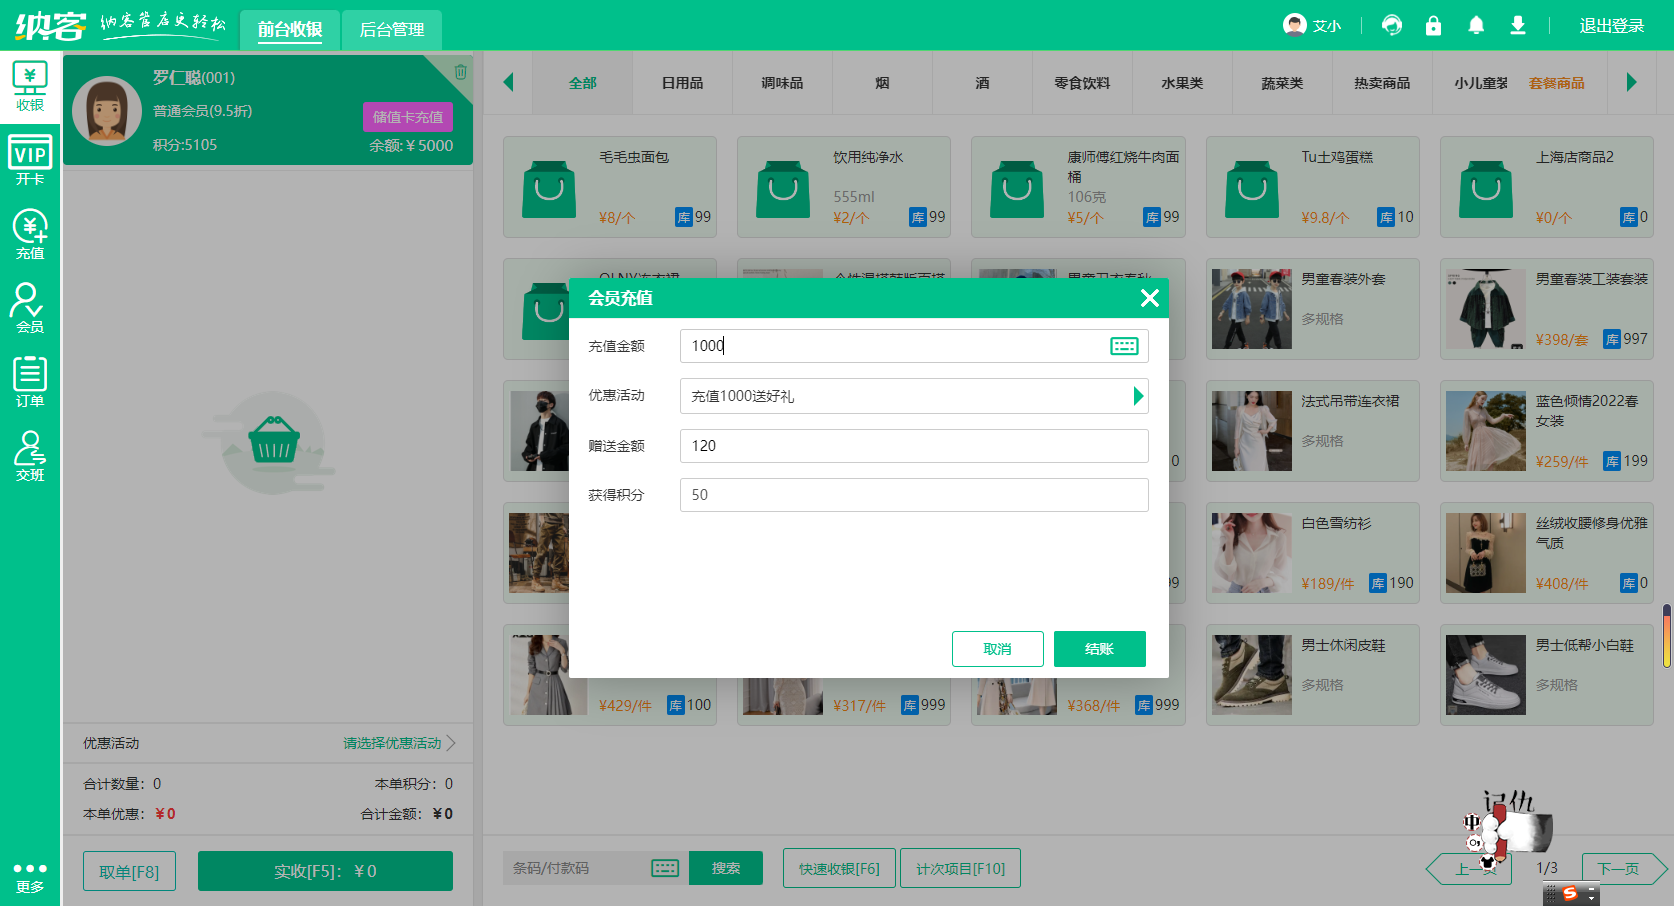The height and width of the screenshot is (906, 1674).
Task: Click the VIP 开卡 sidebar icon
Action: point(30,161)
